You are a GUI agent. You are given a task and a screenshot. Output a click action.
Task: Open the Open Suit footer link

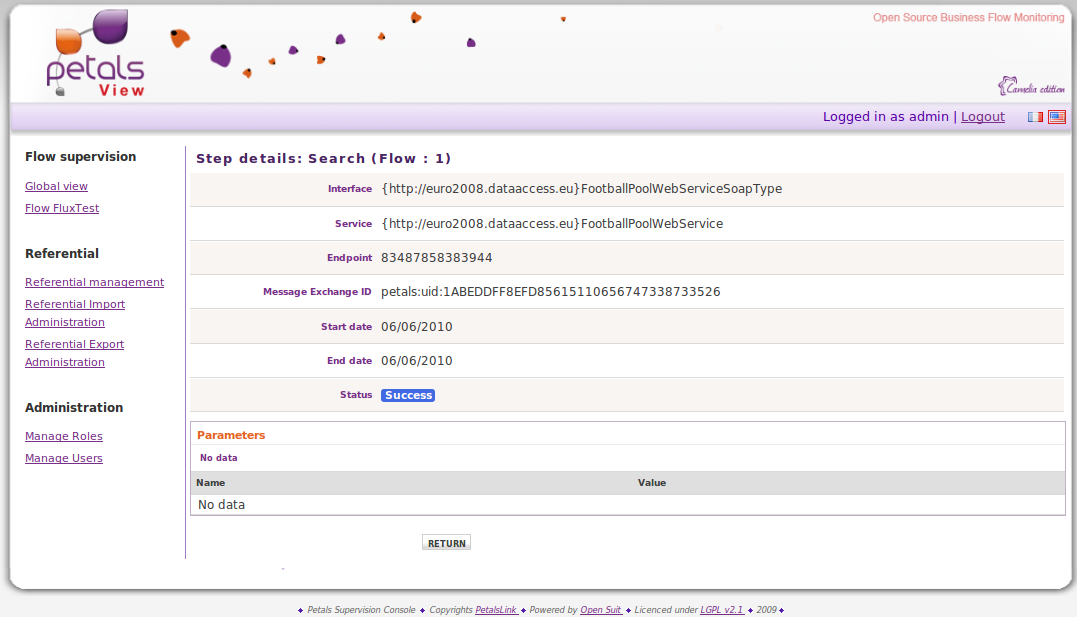(601, 610)
